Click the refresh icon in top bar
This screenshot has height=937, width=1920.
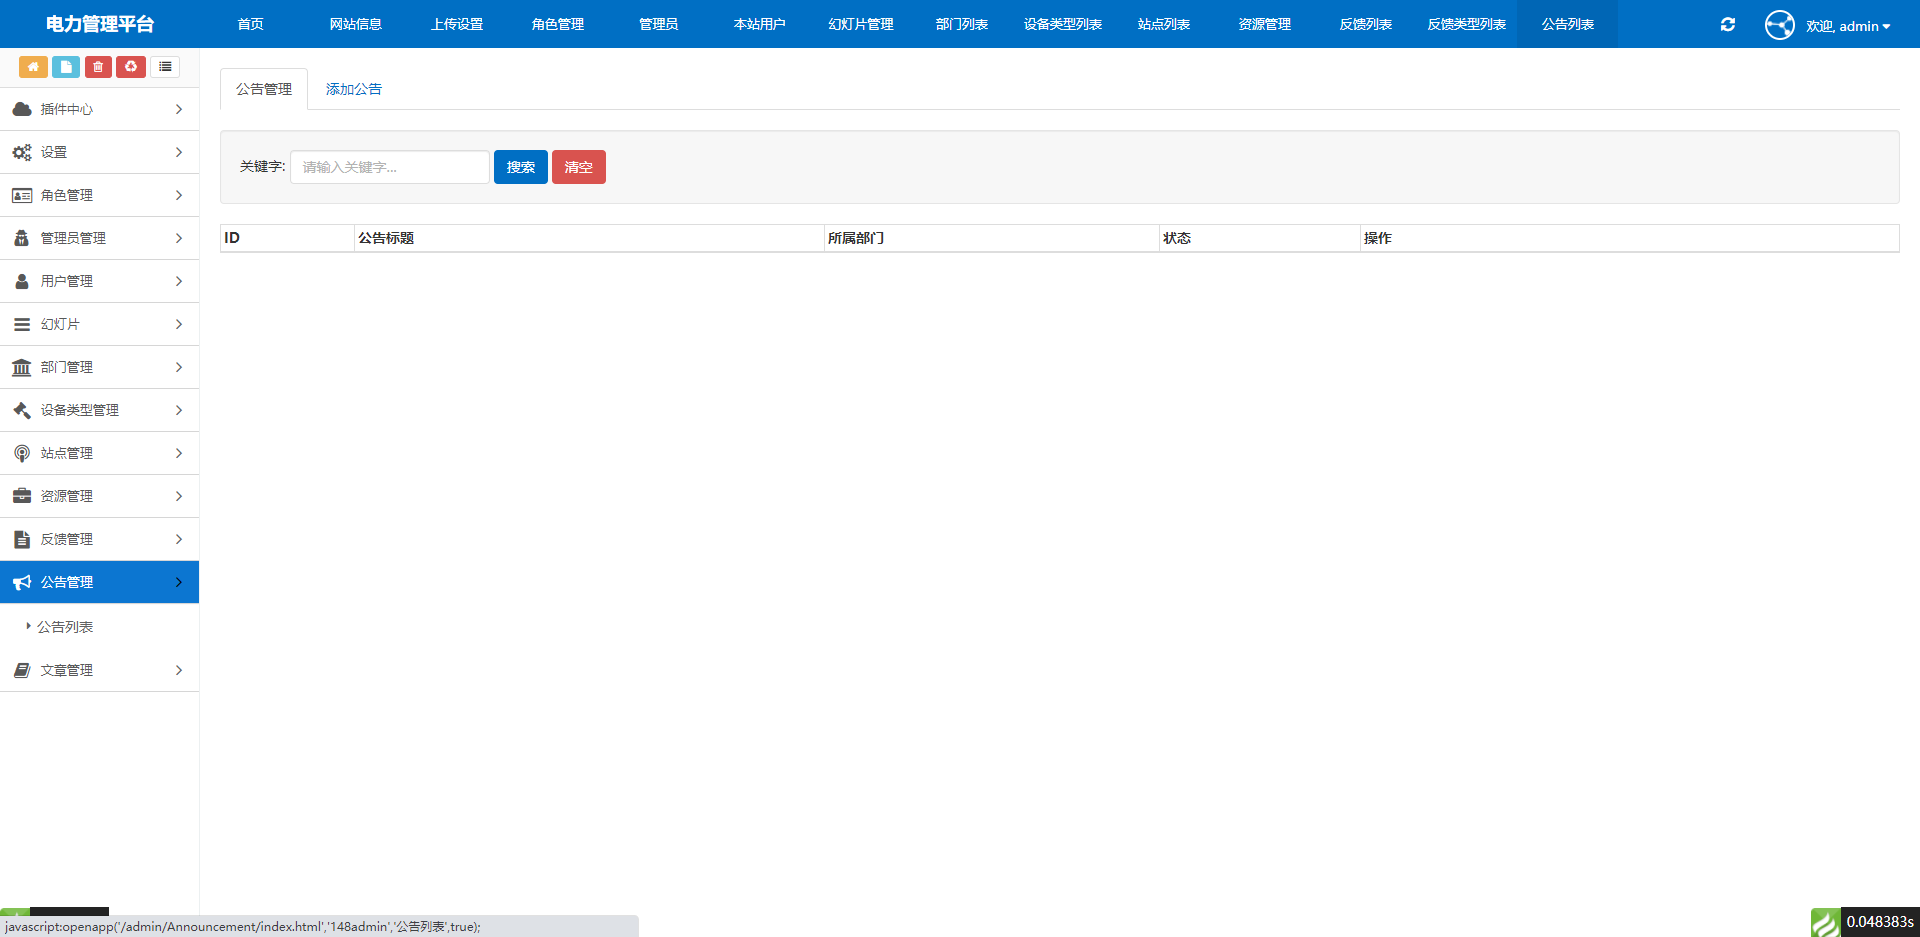1727,24
